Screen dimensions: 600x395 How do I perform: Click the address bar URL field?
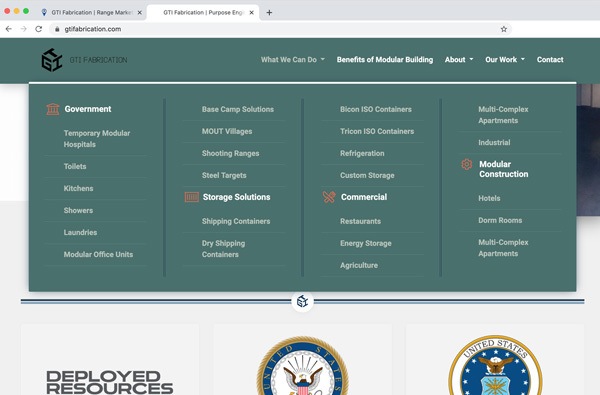pos(280,29)
